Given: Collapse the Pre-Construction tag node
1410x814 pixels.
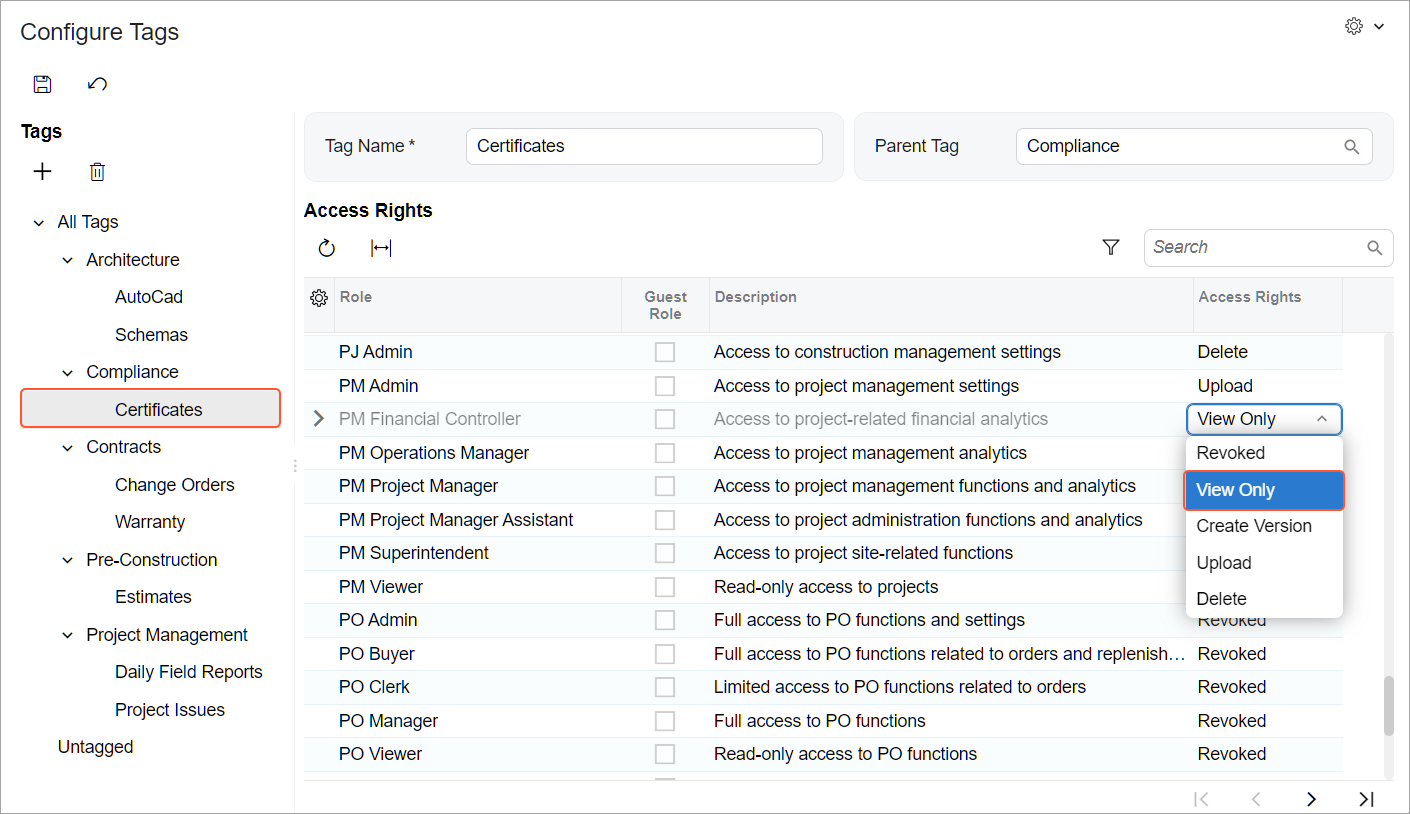Looking at the screenshot, I should [x=68, y=560].
